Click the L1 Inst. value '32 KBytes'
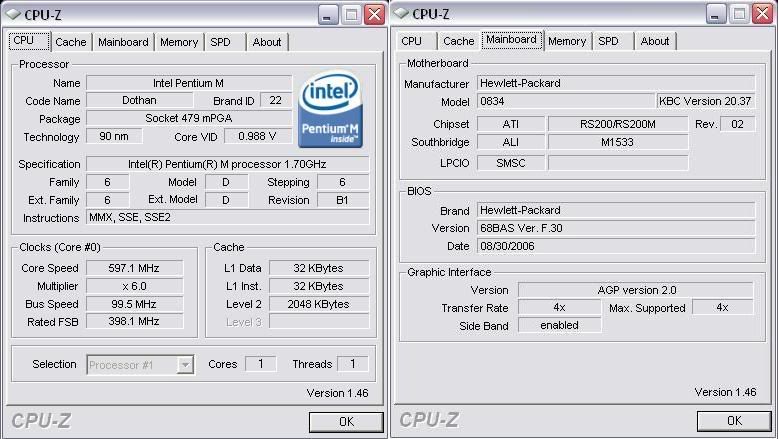The width and height of the screenshot is (778, 439). pyautogui.click(x=319, y=286)
